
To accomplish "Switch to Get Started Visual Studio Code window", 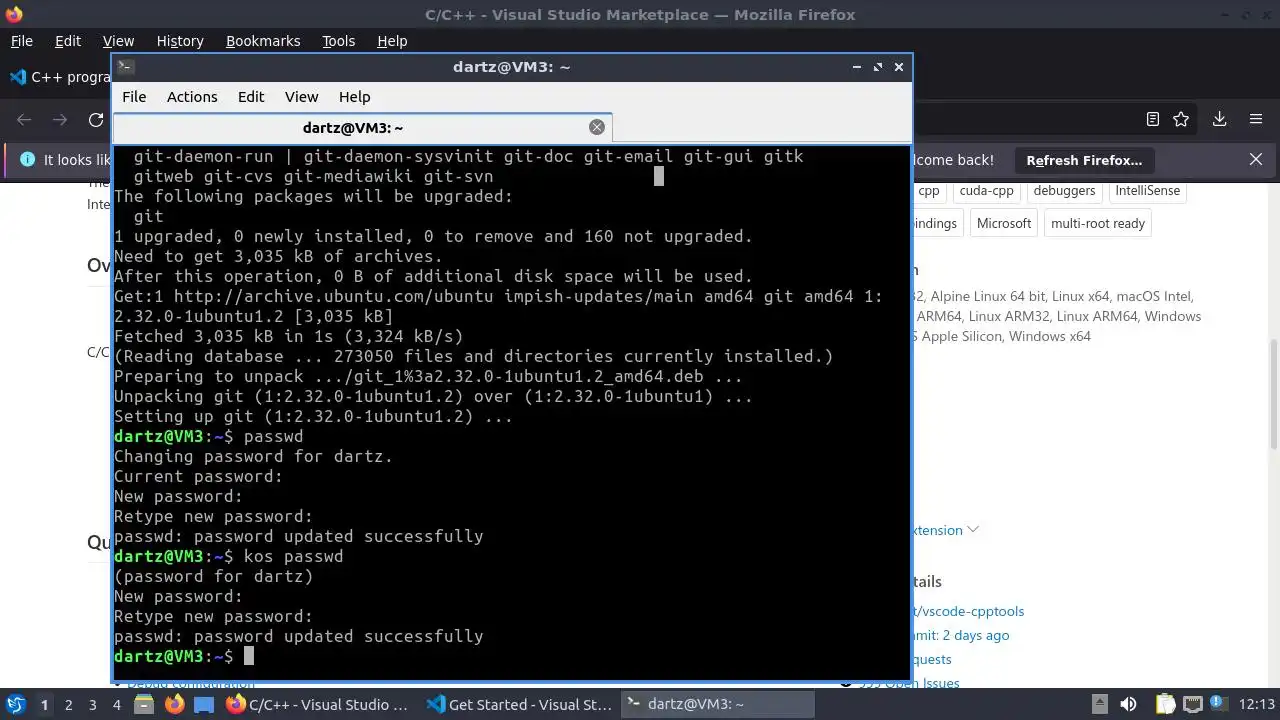I will [519, 705].
